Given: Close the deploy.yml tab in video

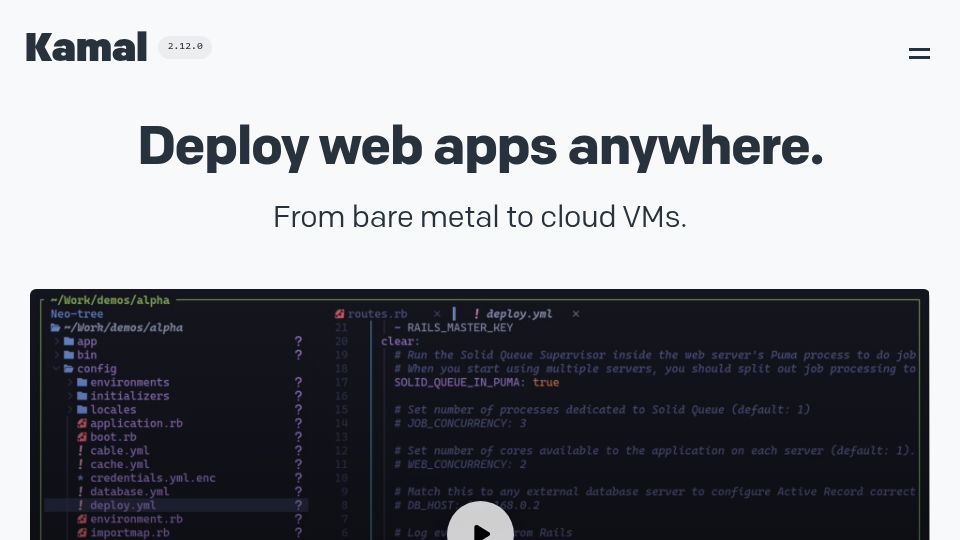Looking at the screenshot, I should [x=576, y=314].
